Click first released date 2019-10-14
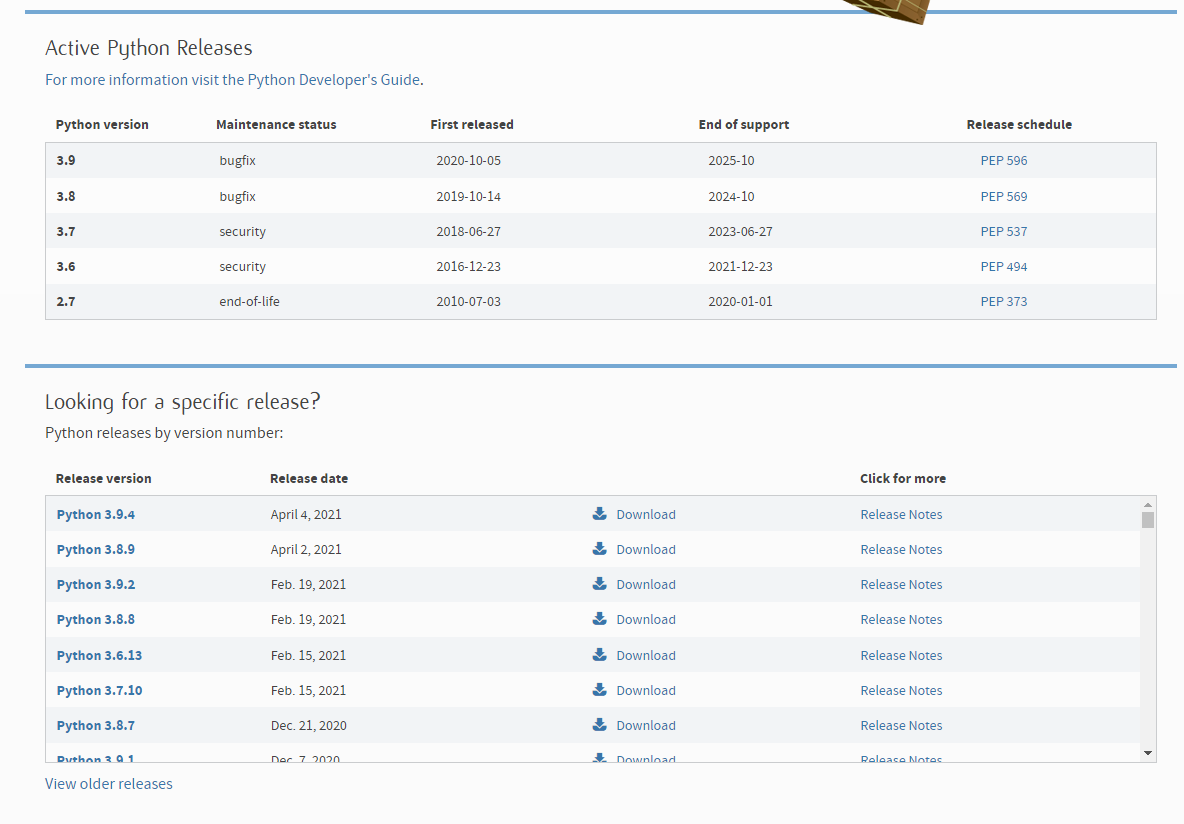This screenshot has height=824, width=1184. point(468,196)
